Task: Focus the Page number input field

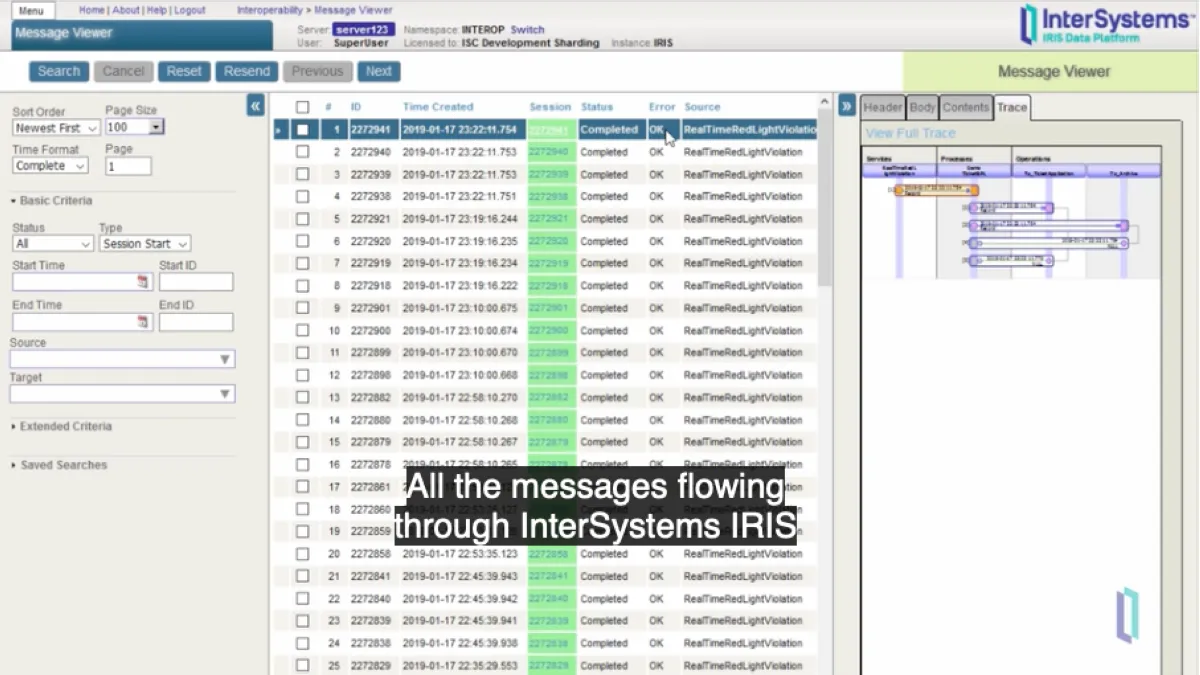Action: [128, 166]
